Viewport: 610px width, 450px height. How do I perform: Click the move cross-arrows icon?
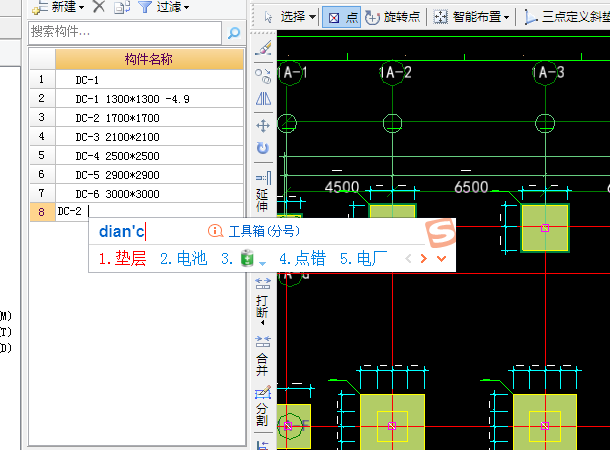coord(263,126)
